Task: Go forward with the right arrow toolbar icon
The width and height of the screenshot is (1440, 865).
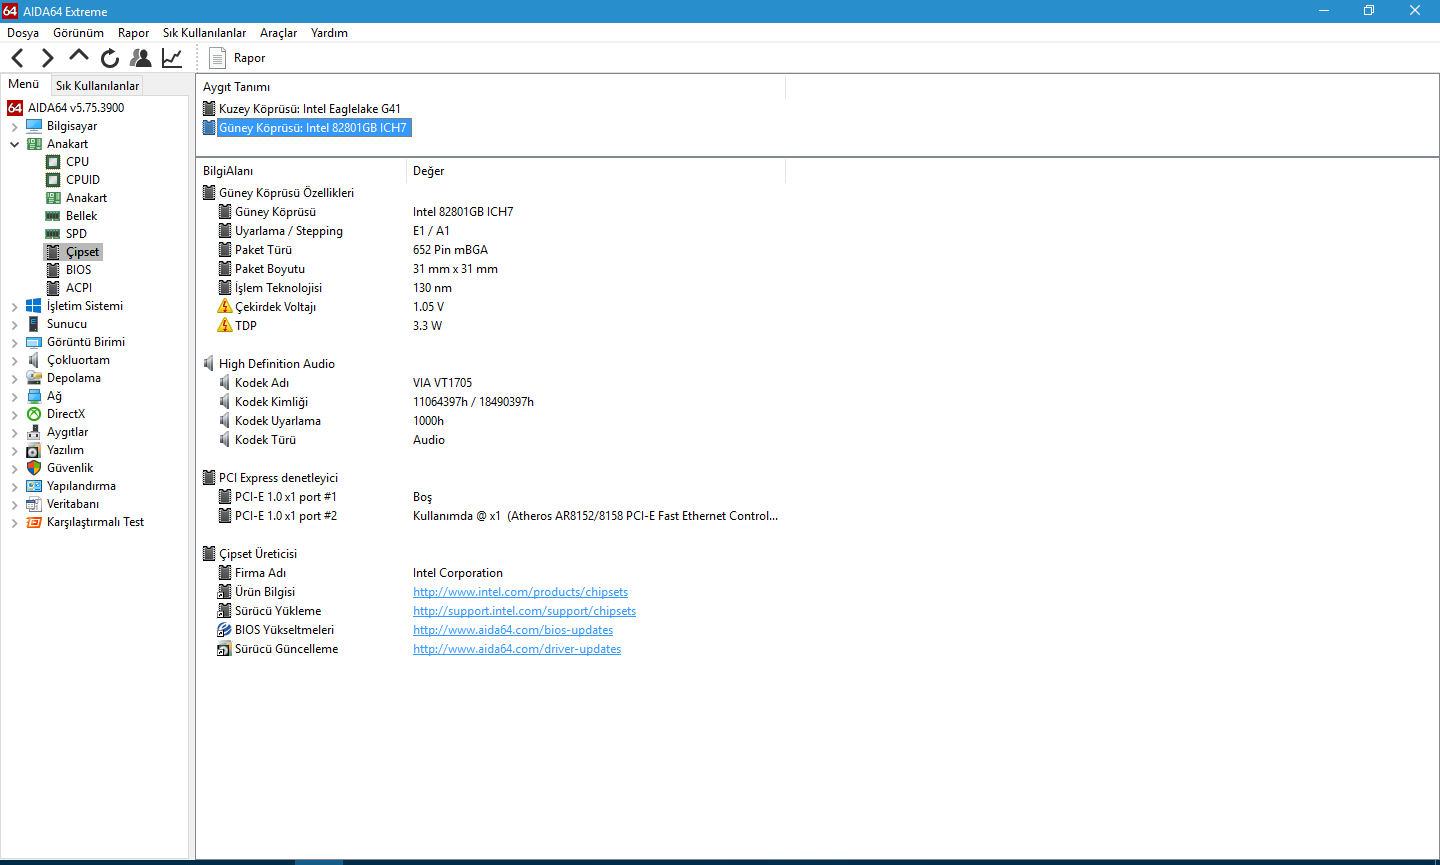Action: point(47,58)
